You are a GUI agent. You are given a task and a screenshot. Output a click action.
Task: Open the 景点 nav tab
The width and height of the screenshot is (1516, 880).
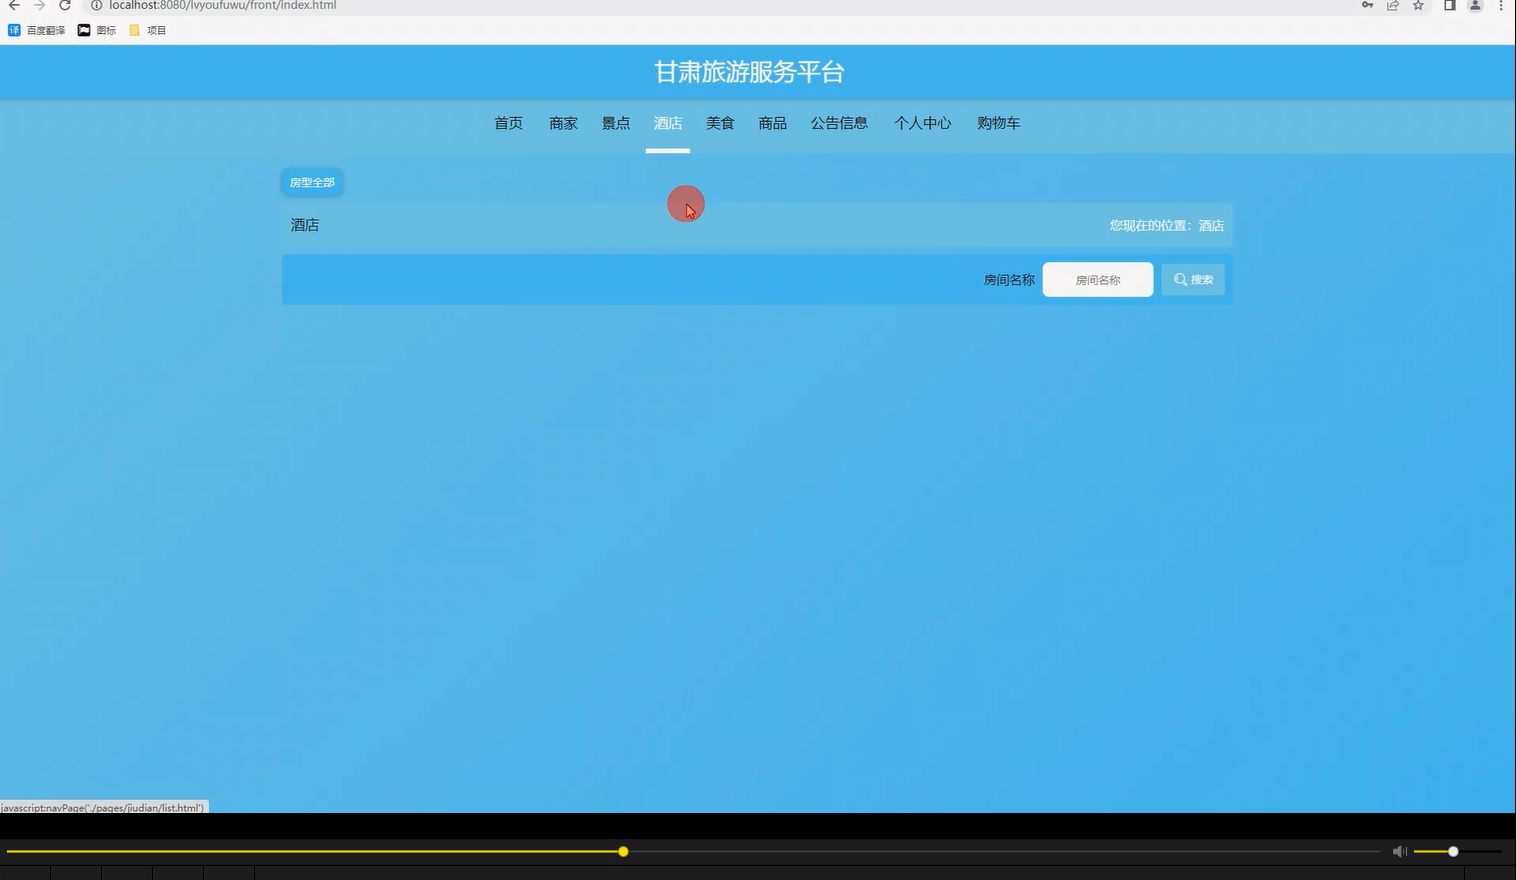click(x=615, y=123)
